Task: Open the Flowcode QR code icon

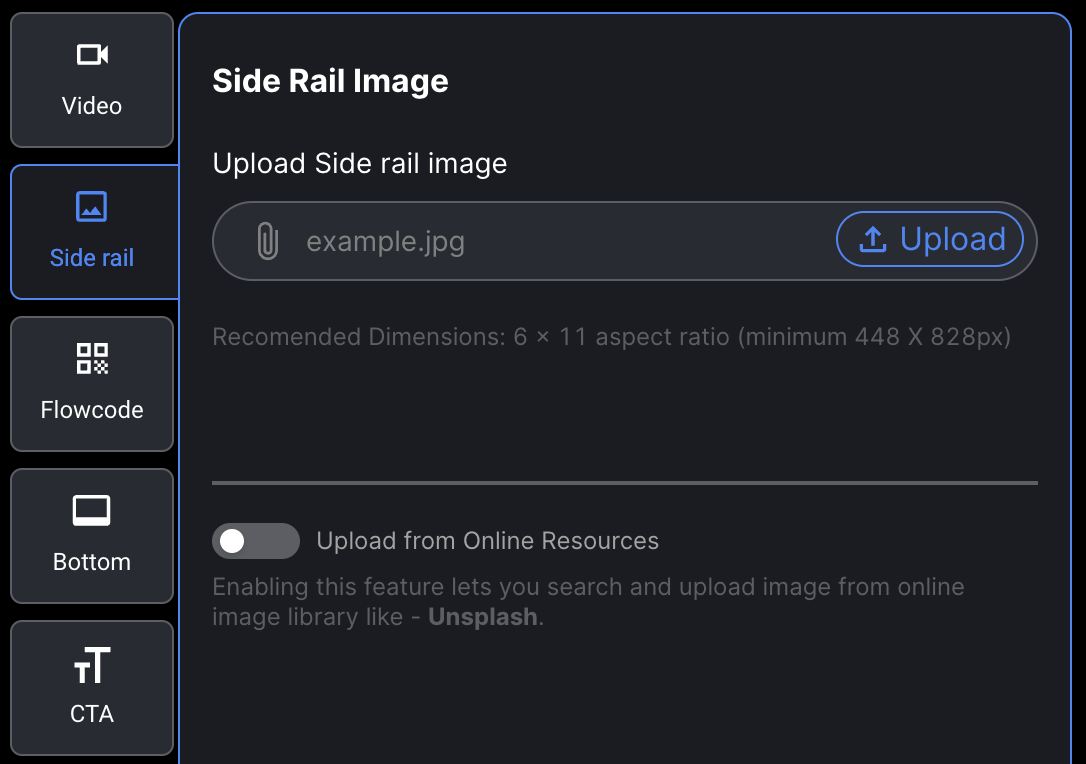Action: pos(92,359)
